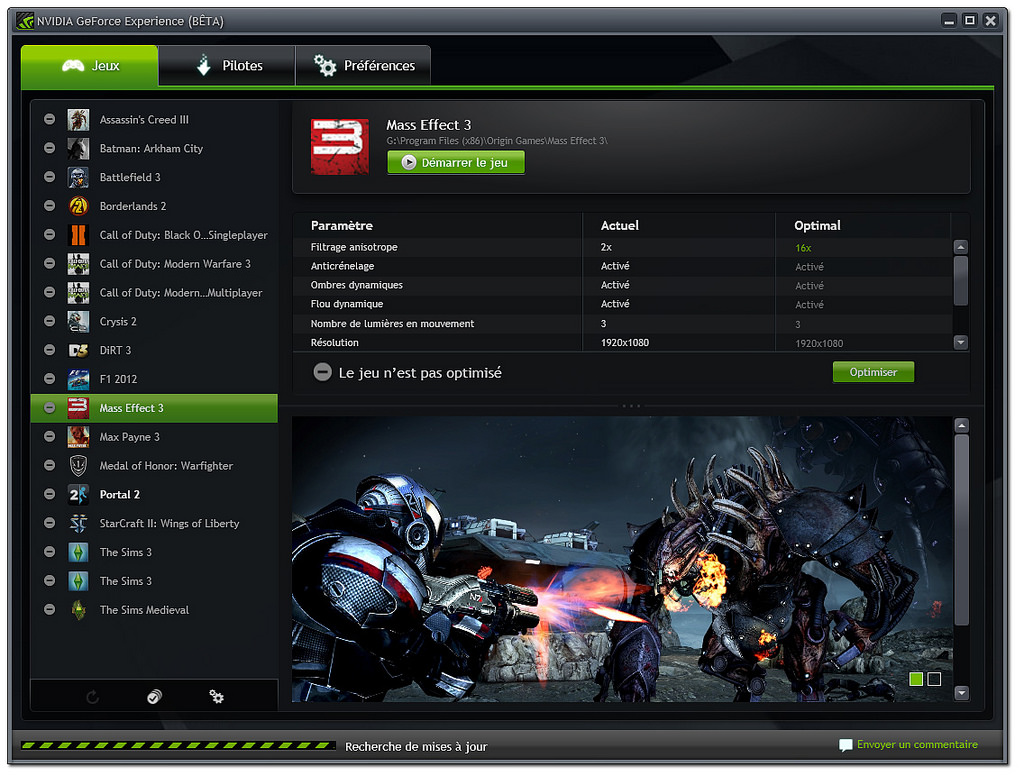Click the refresh games list icon

(93, 697)
